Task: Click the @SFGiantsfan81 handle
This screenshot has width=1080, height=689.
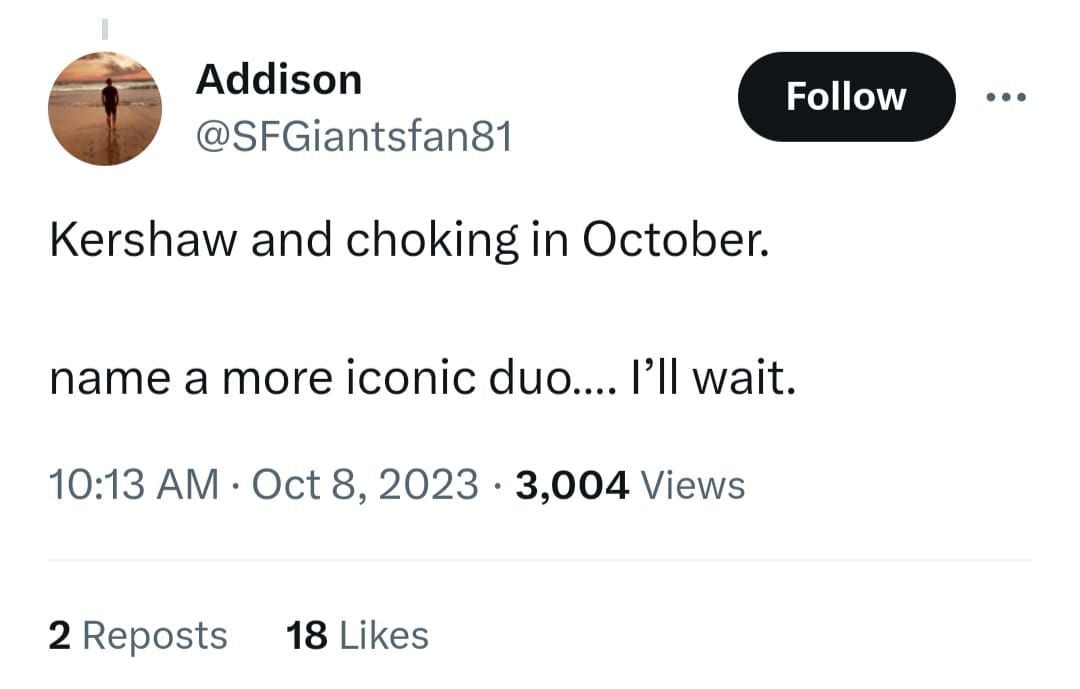Action: coord(353,136)
